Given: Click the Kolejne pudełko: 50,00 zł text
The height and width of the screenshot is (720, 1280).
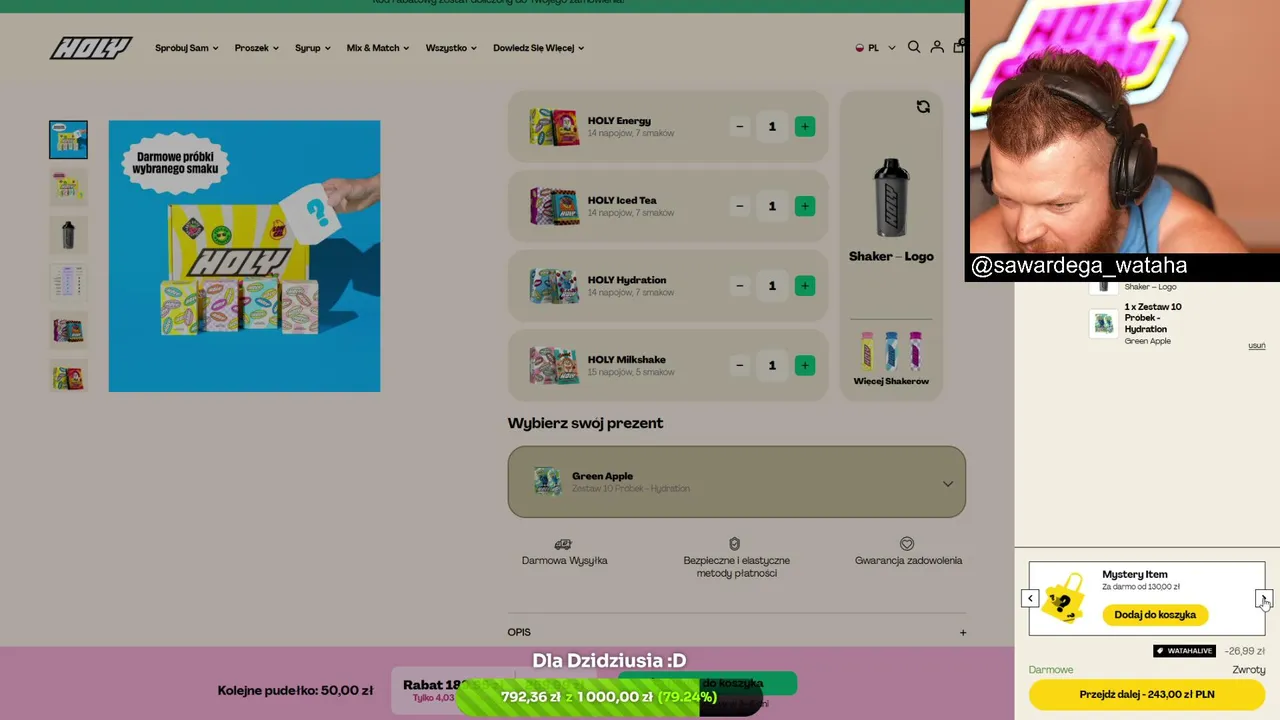Looking at the screenshot, I should [x=295, y=690].
